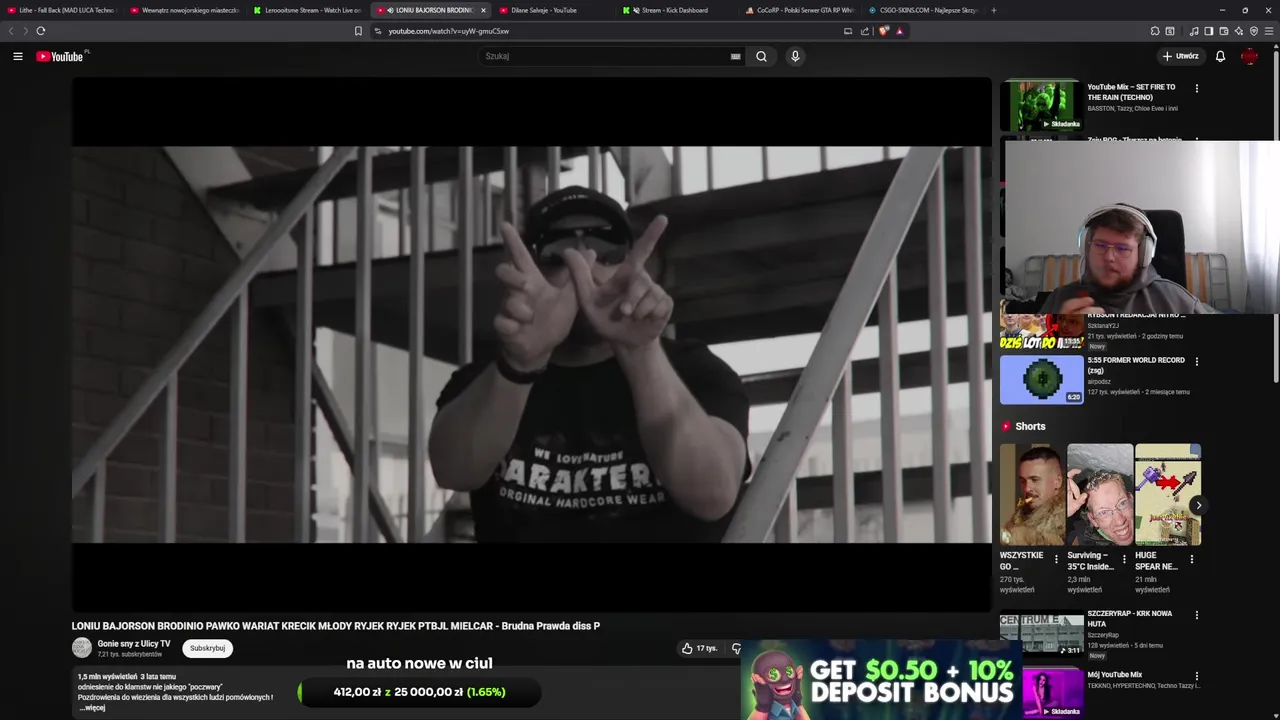1280x720 pixels.
Task: Open options for the Surviving -35°C short
Action: (x=1123, y=559)
